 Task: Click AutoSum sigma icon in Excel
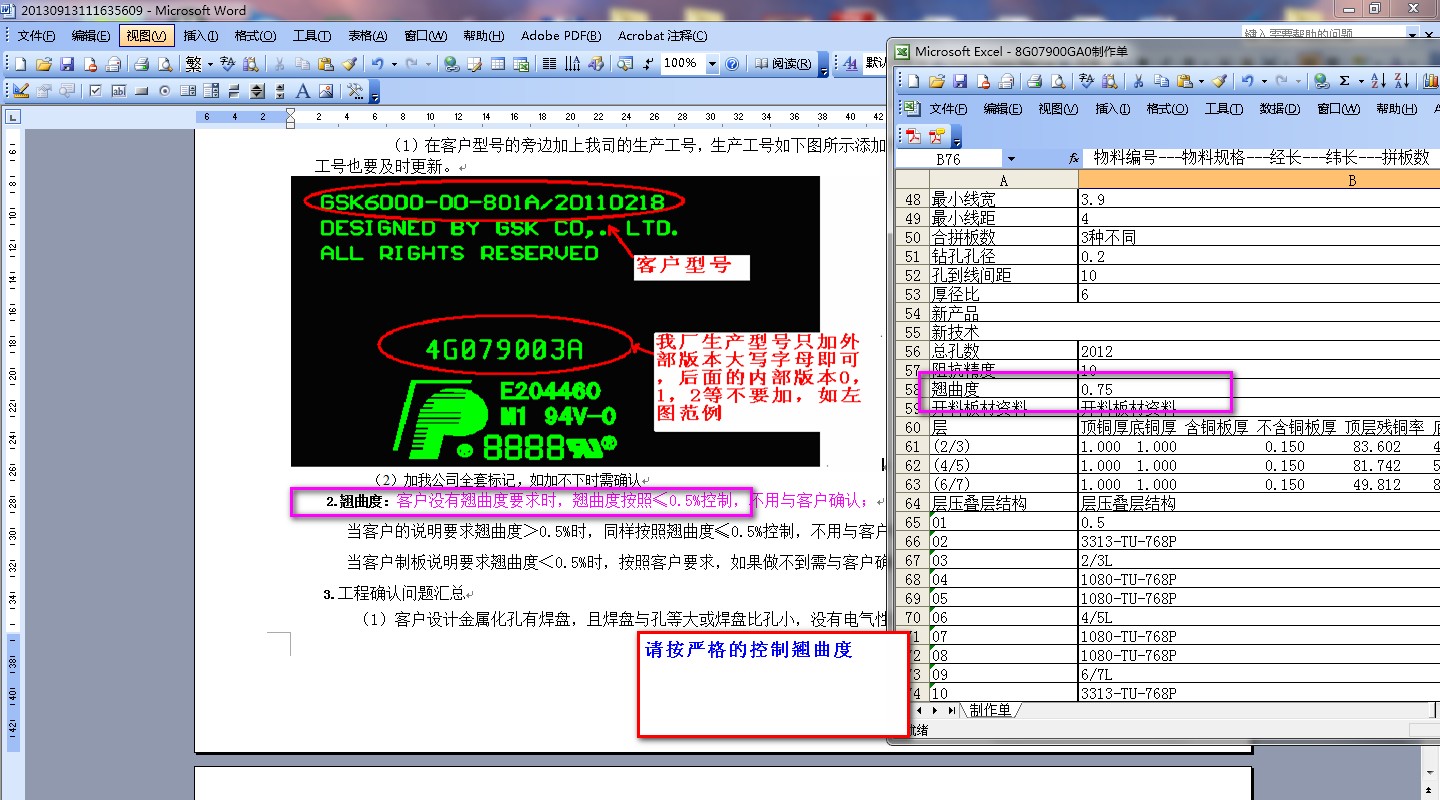click(x=1344, y=81)
